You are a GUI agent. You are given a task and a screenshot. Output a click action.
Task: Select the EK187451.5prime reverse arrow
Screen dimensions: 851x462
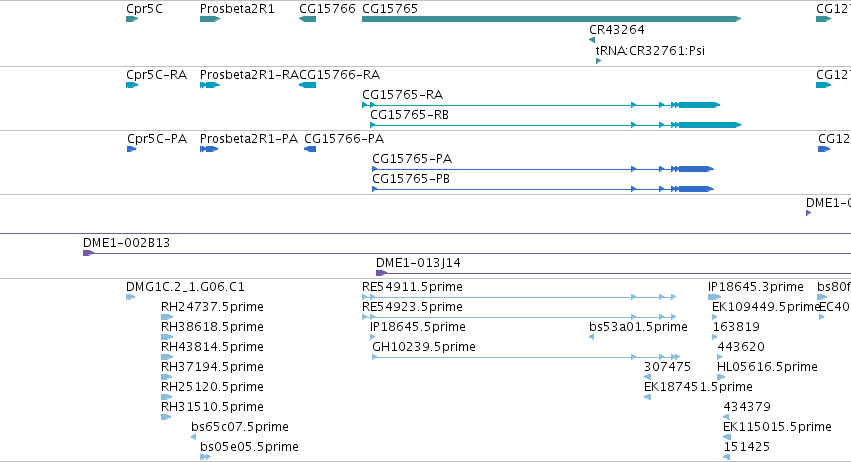(x=647, y=397)
